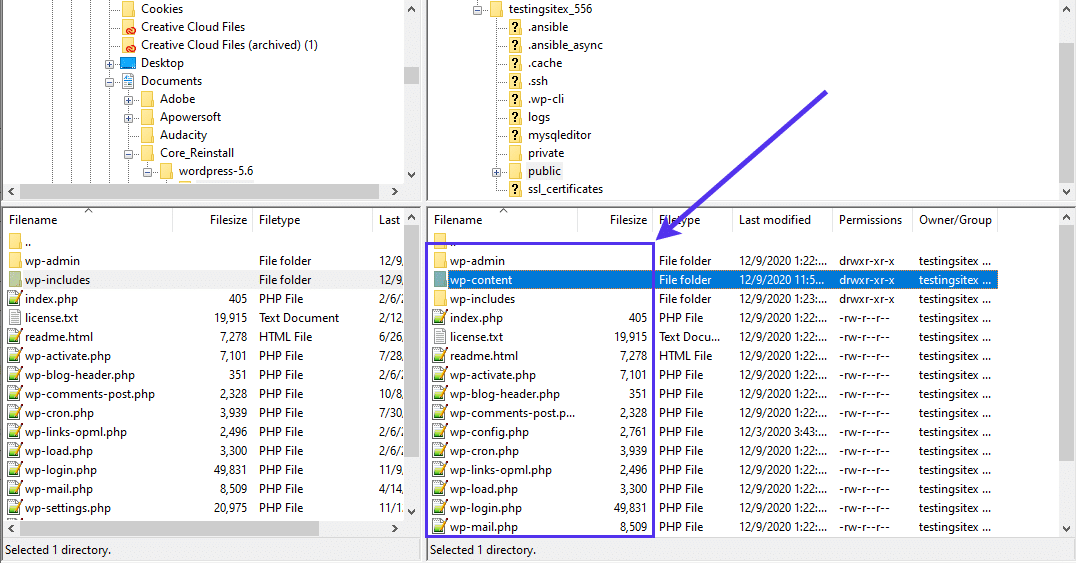Sort remote files by Permissions column

(870, 220)
